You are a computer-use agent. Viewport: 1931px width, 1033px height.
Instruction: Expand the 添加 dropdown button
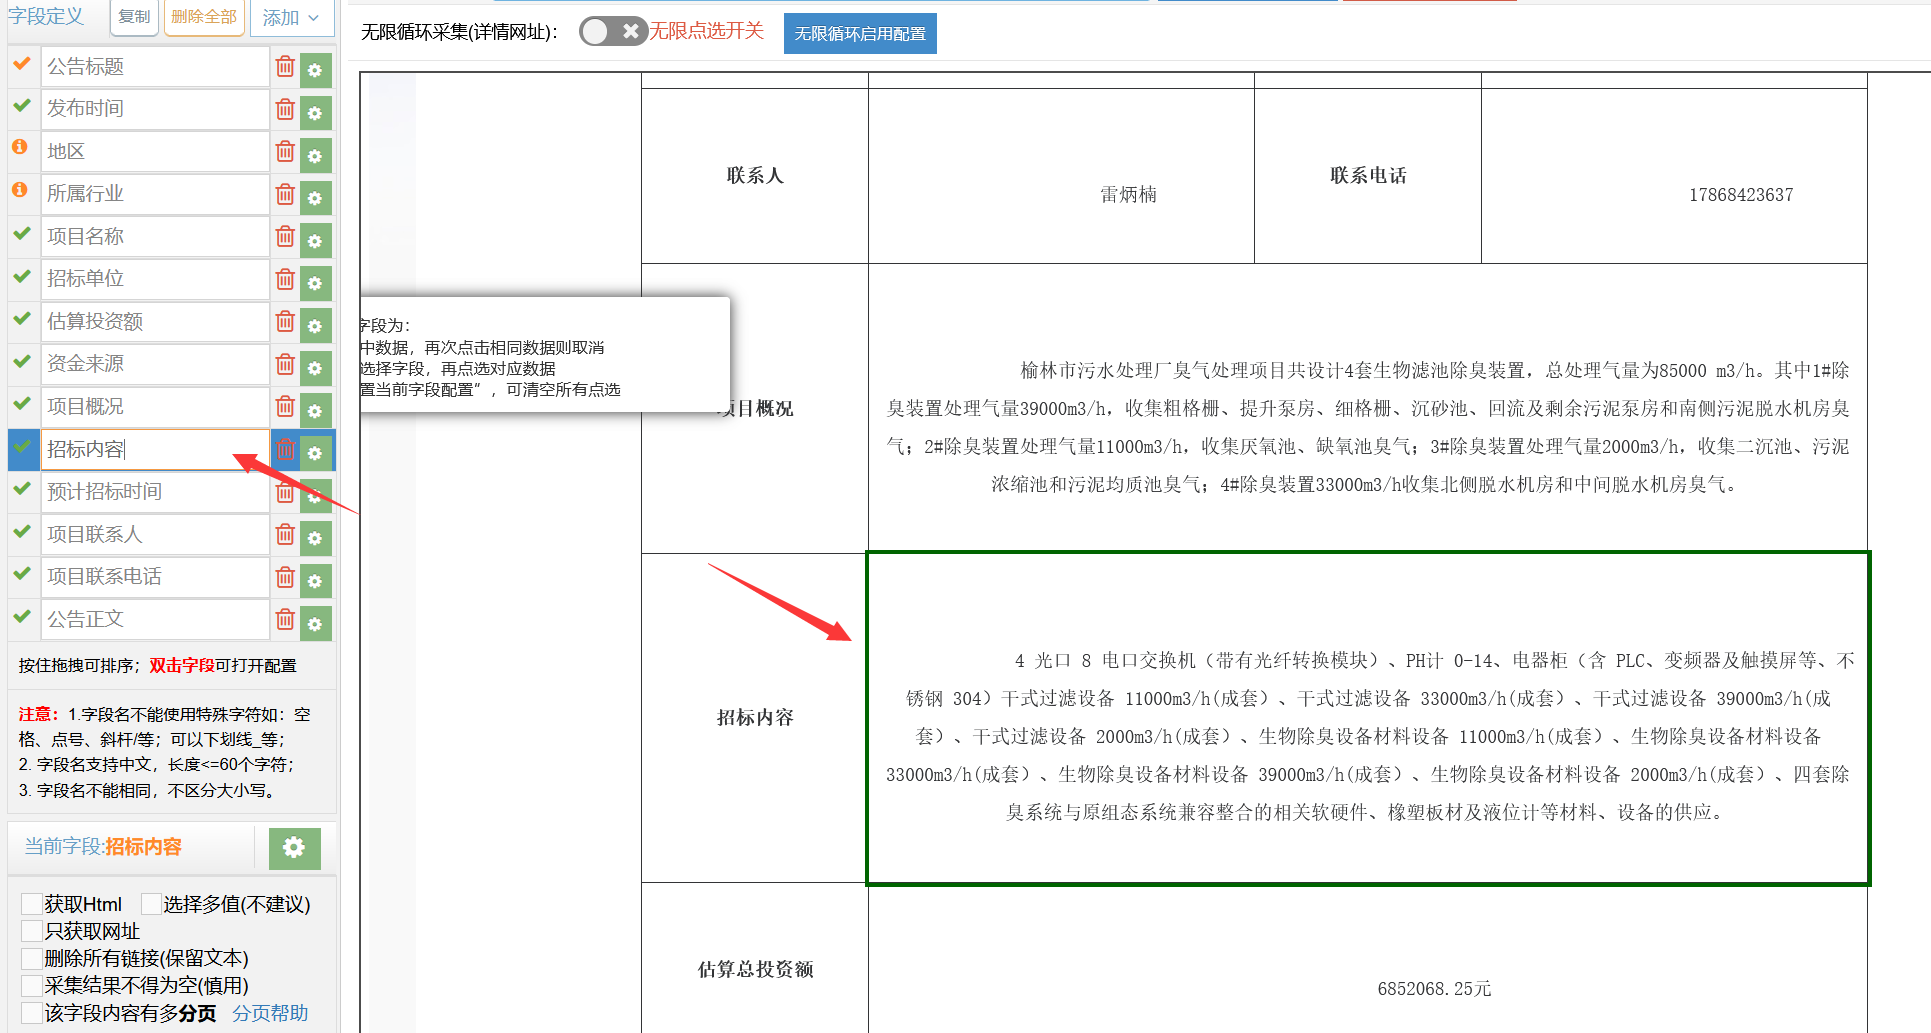tap(291, 18)
